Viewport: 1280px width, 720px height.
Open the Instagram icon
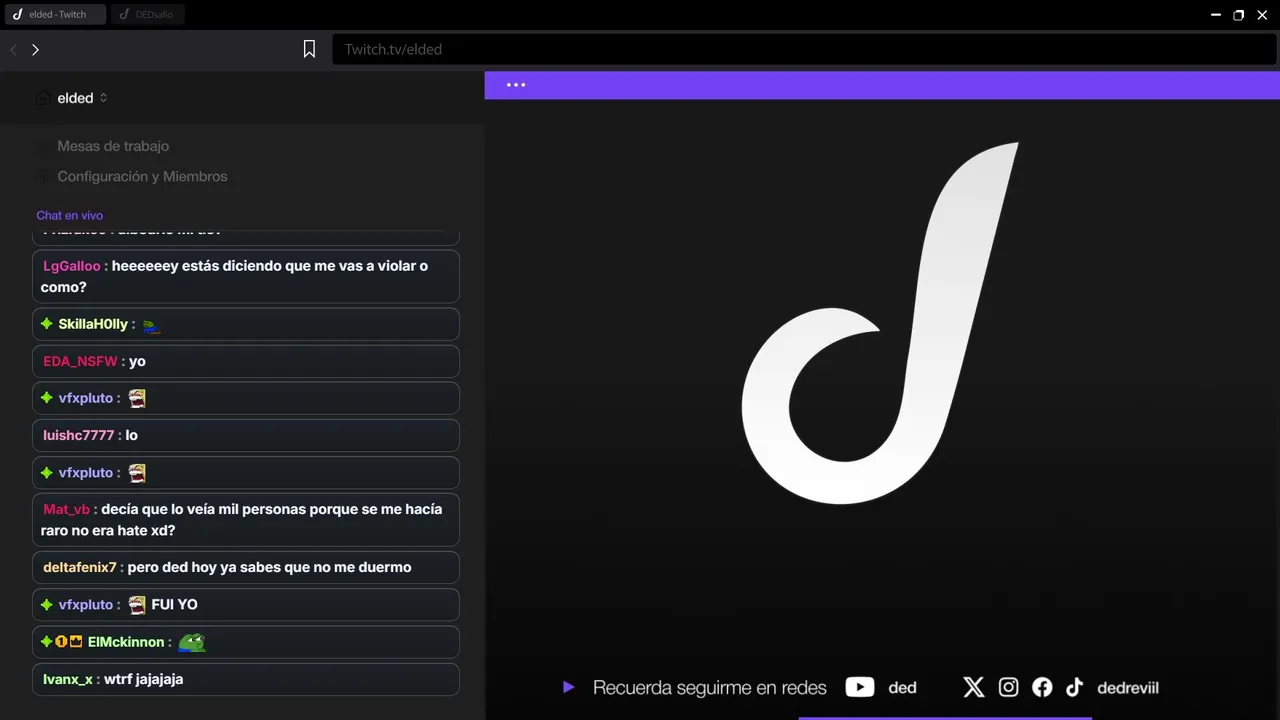1008,687
